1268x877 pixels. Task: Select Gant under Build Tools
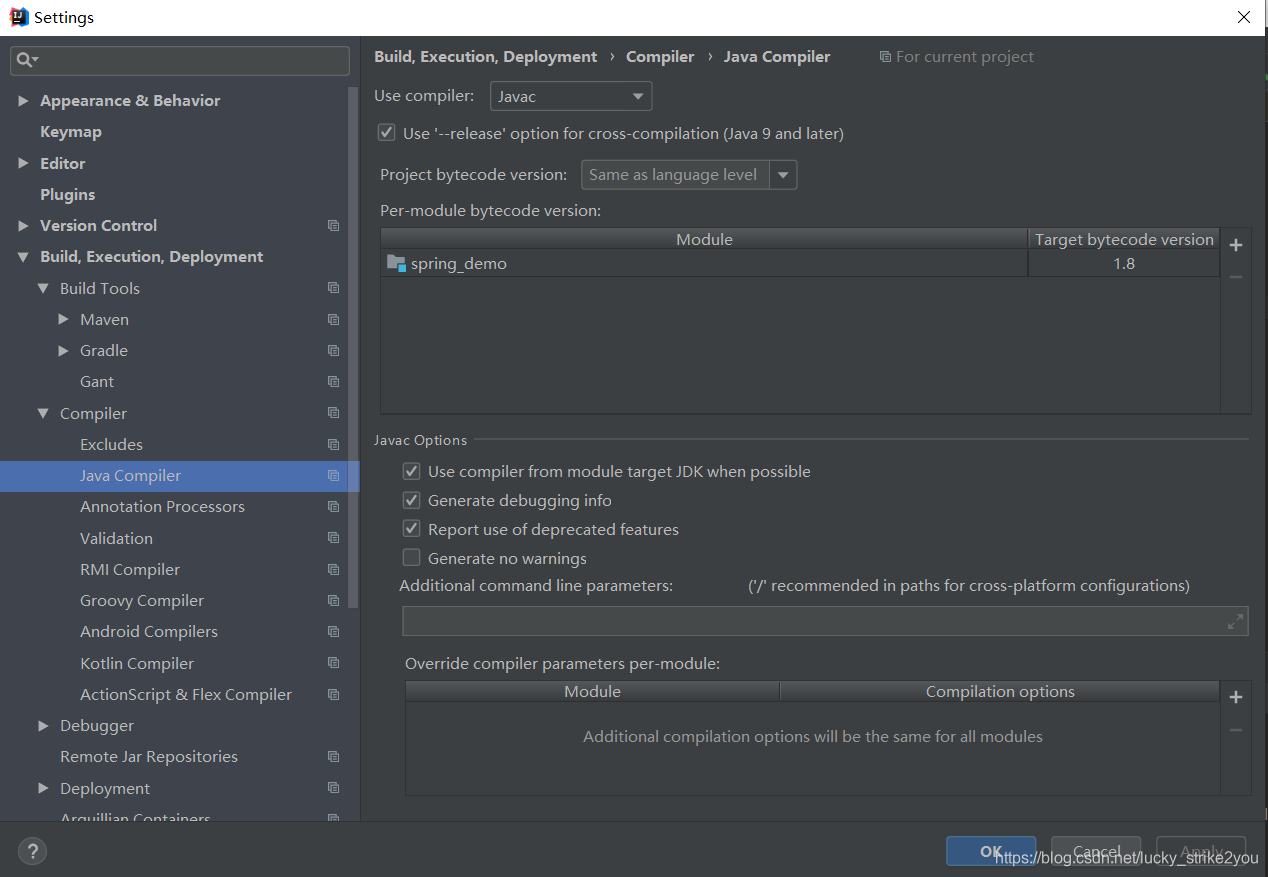pyautogui.click(x=97, y=382)
